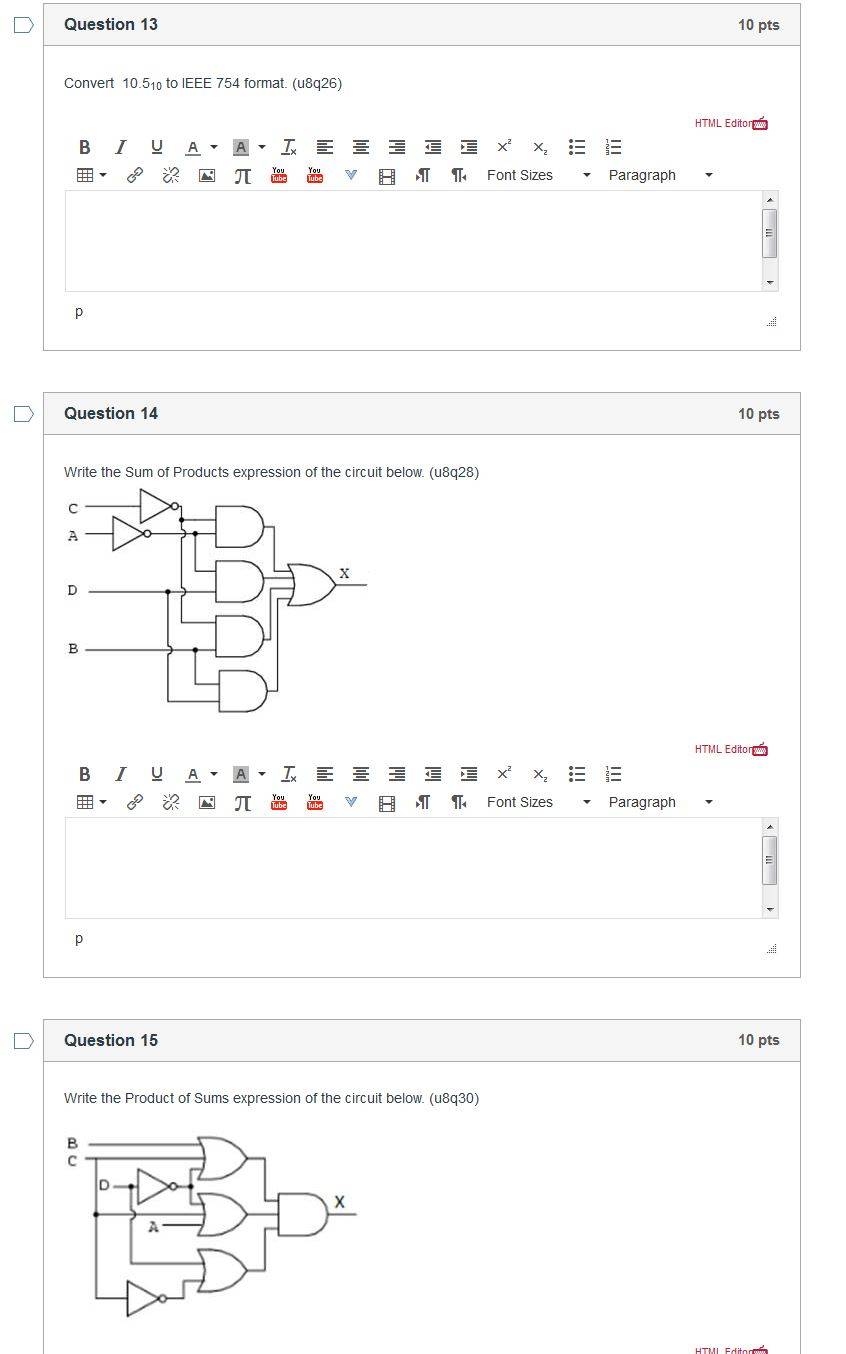The height and width of the screenshot is (1354, 846).
Task: Insert math equation (pi) in Question 13 editor
Action: pos(242,176)
